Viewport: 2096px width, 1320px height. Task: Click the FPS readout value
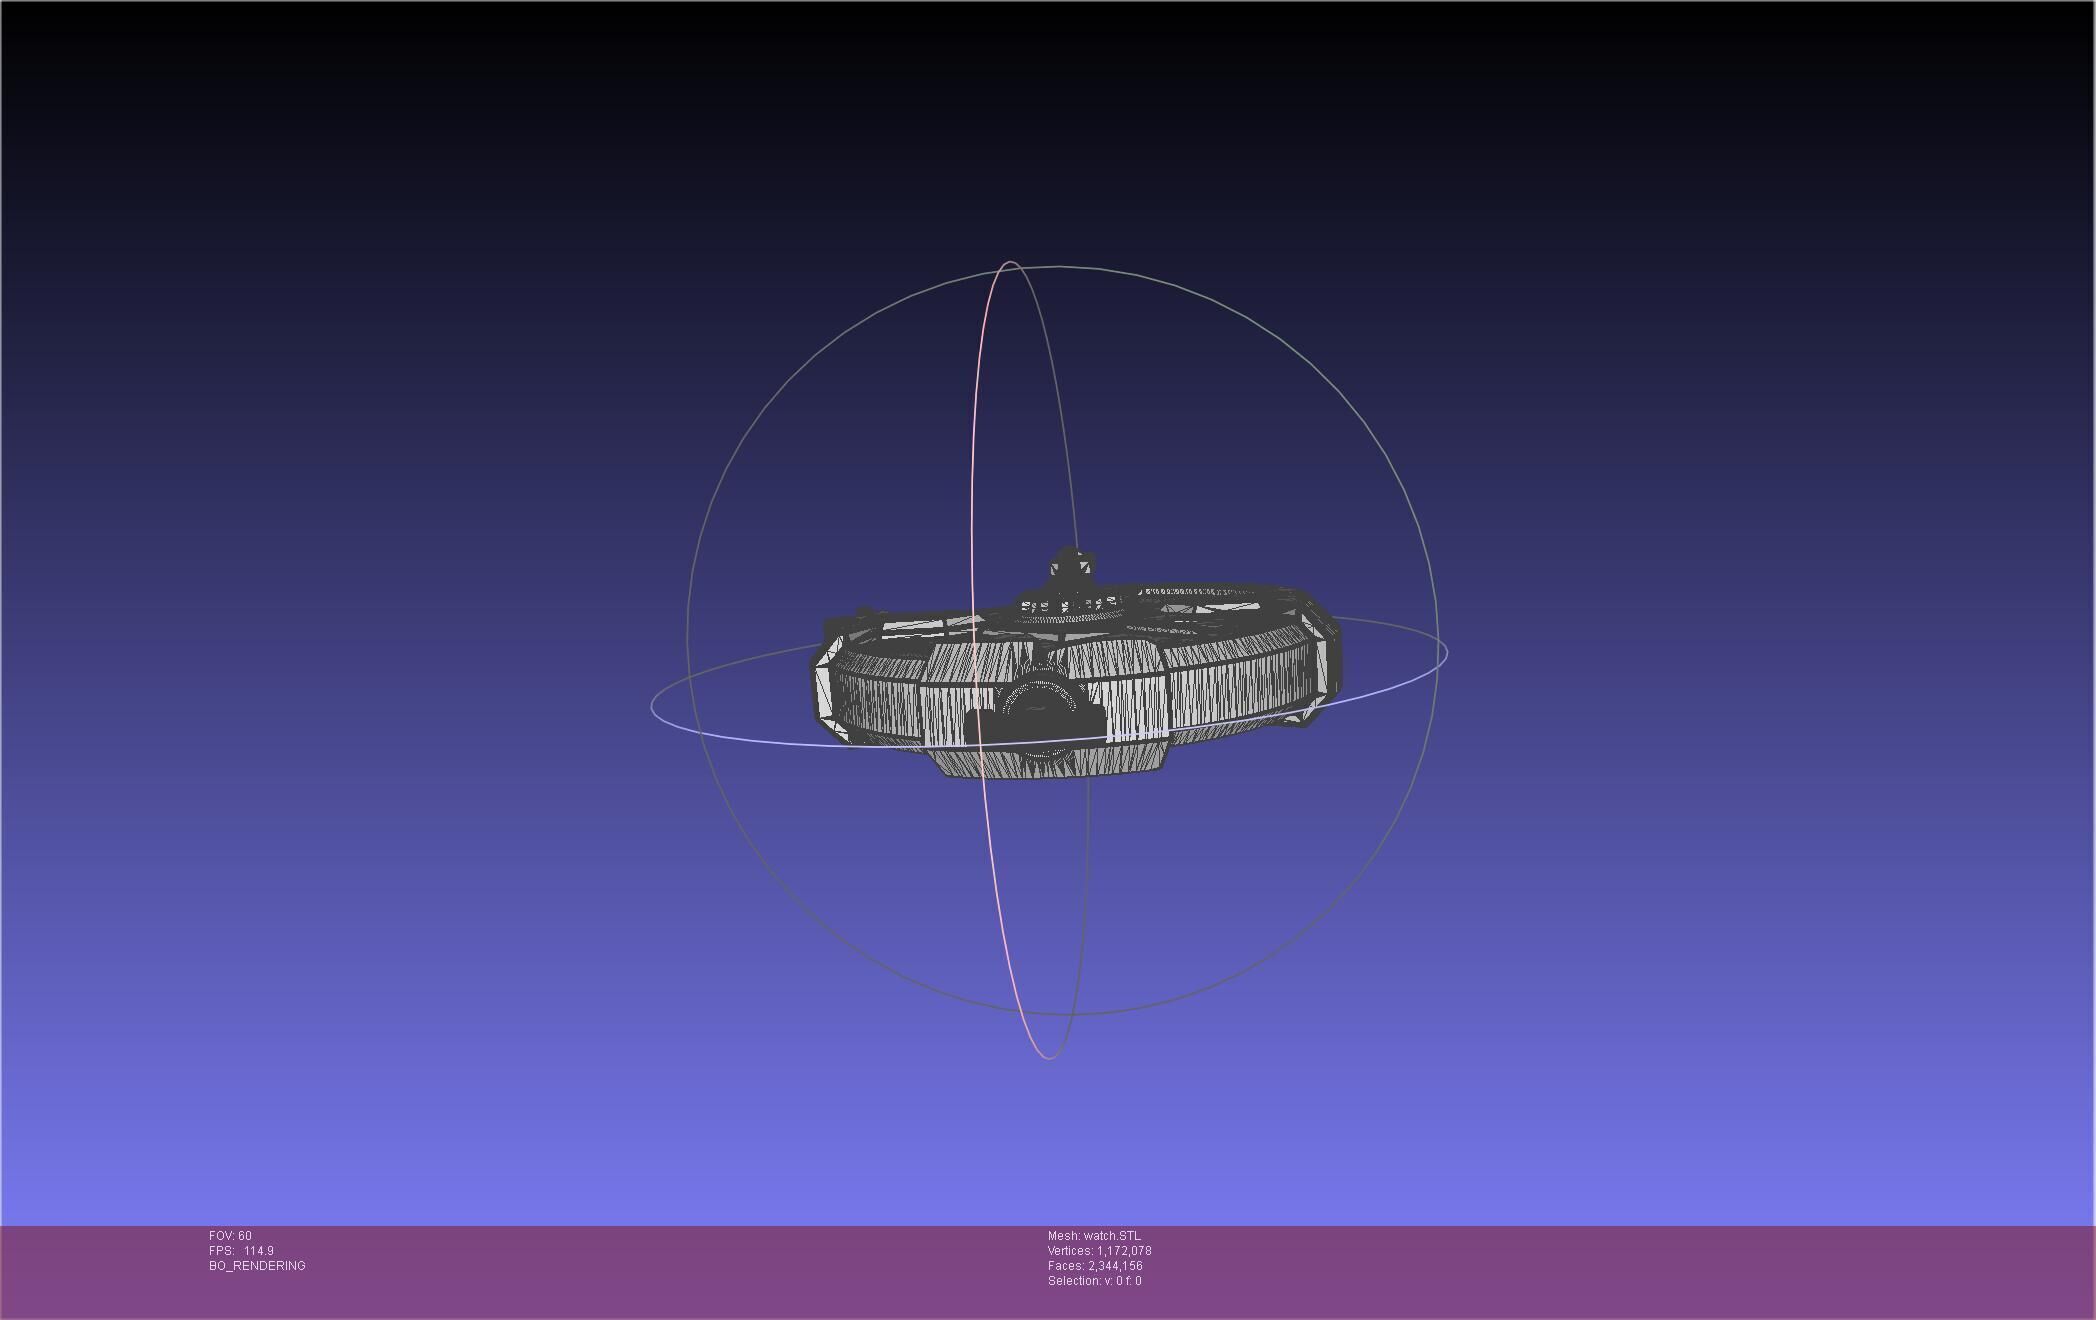click(258, 1251)
